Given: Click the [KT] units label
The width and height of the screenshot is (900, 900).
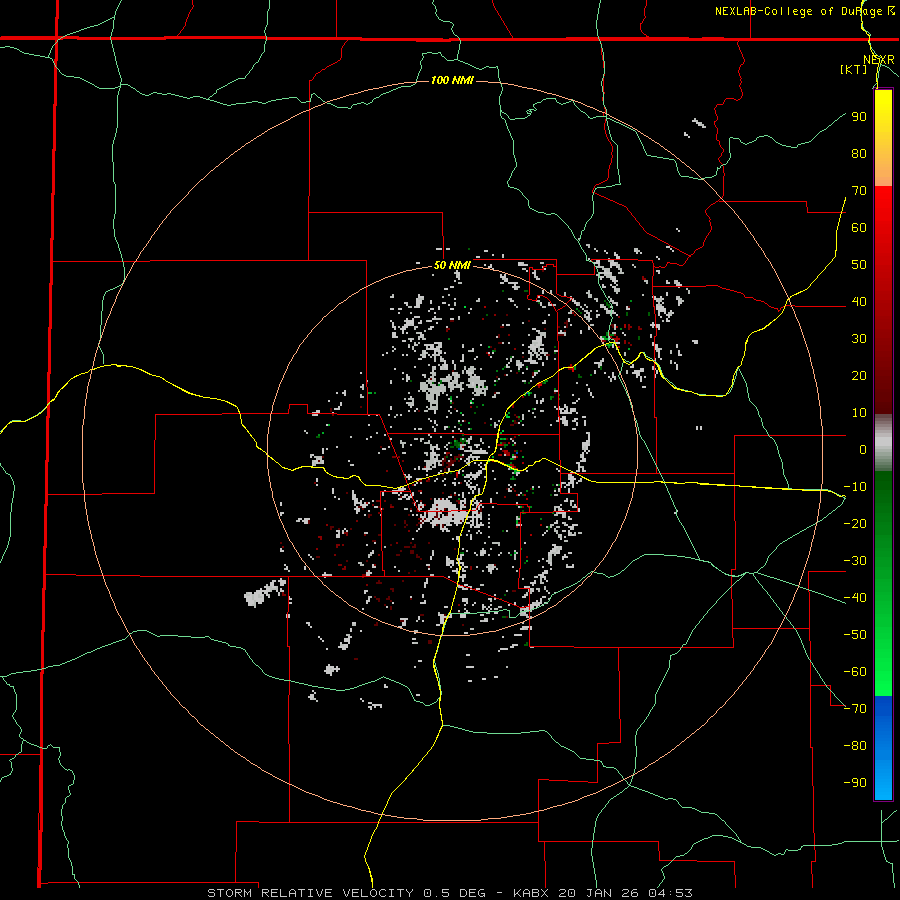Looking at the screenshot, I should coord(854,69).
